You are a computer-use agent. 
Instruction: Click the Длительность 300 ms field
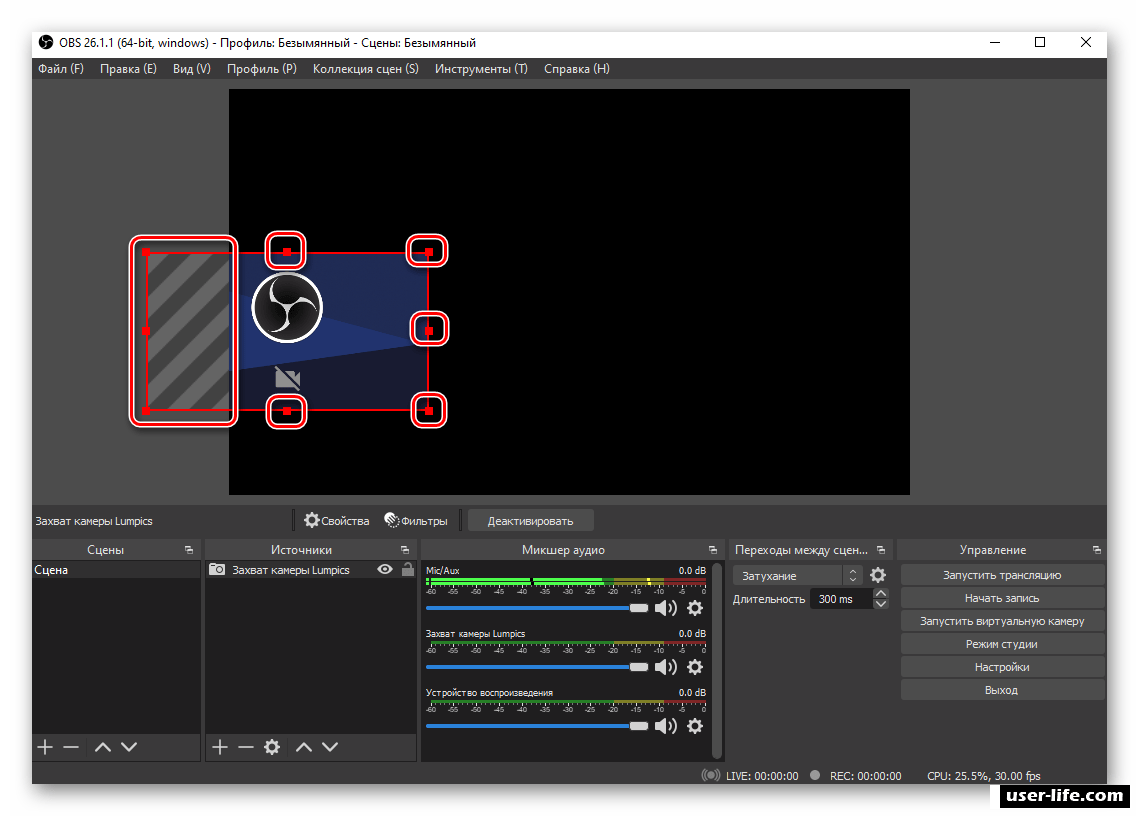pyautogui.click(x=841, y=599)
